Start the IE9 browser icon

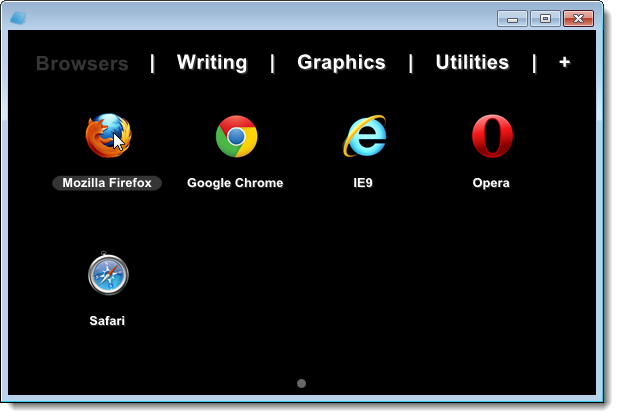tap(365, 136)
